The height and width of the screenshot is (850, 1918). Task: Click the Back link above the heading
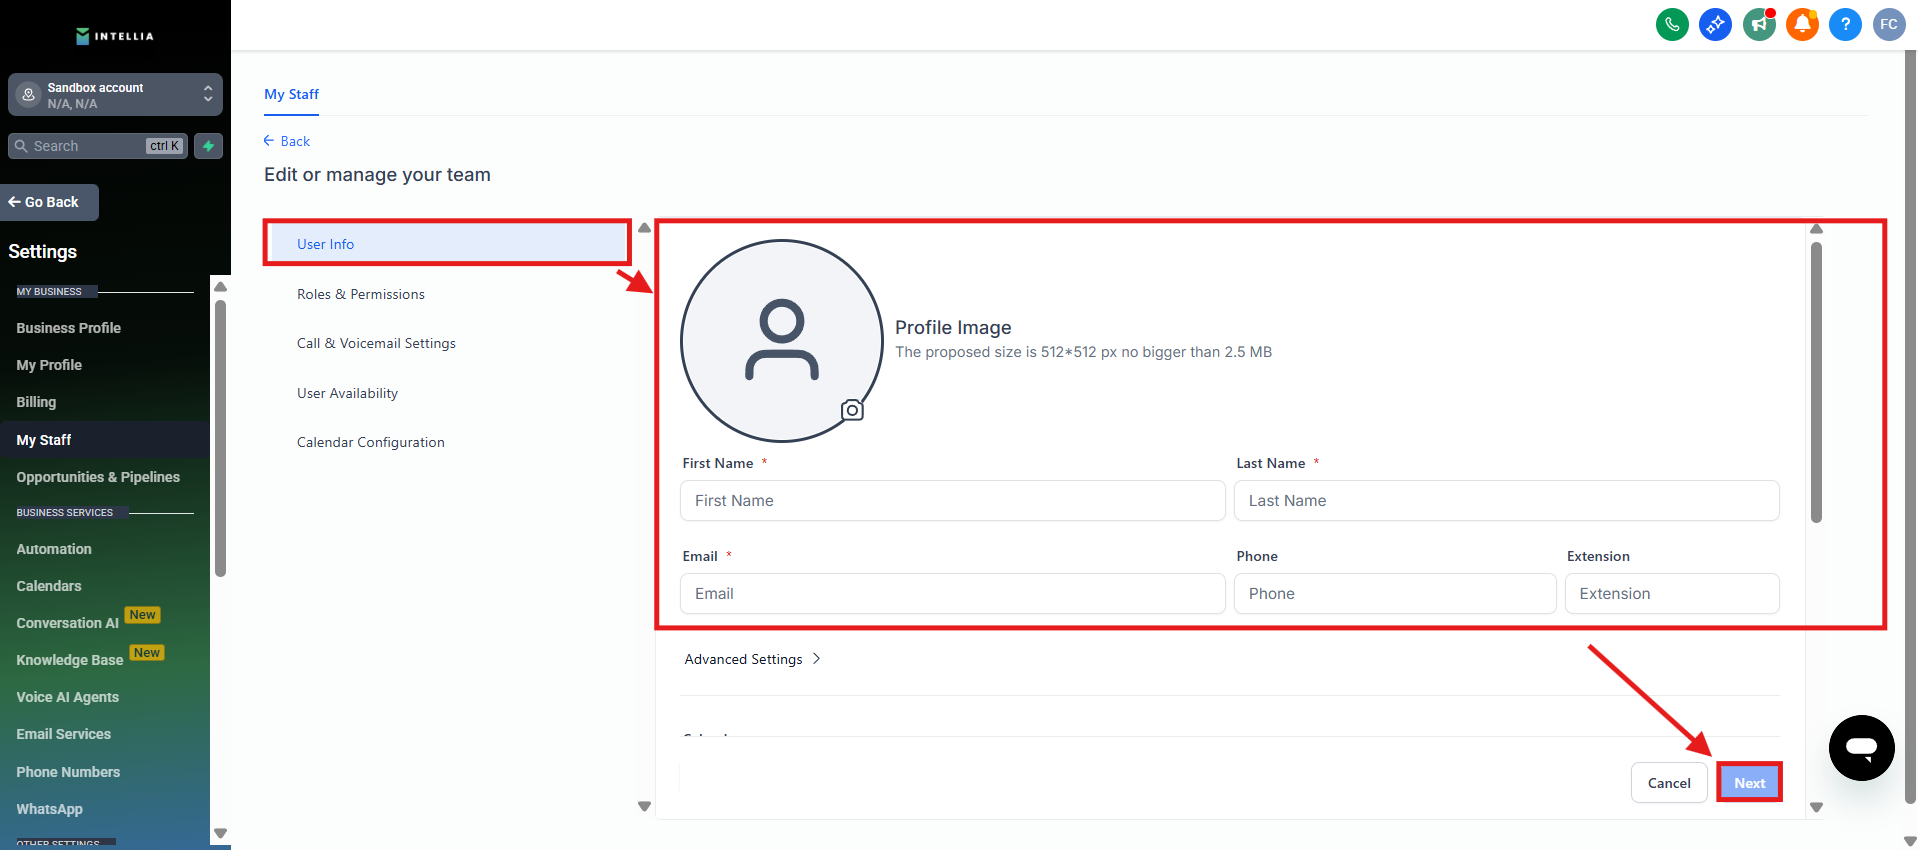(287, 141)
